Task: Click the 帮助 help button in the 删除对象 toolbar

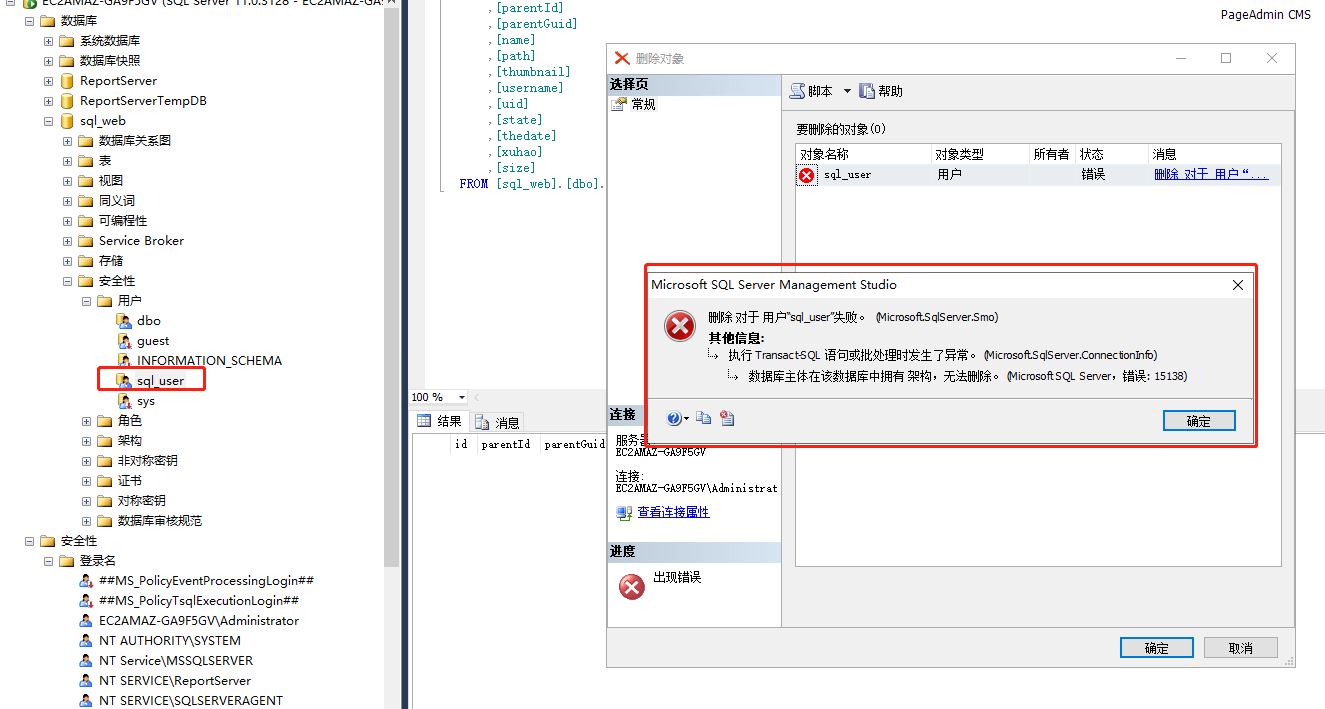Action: 881,91
